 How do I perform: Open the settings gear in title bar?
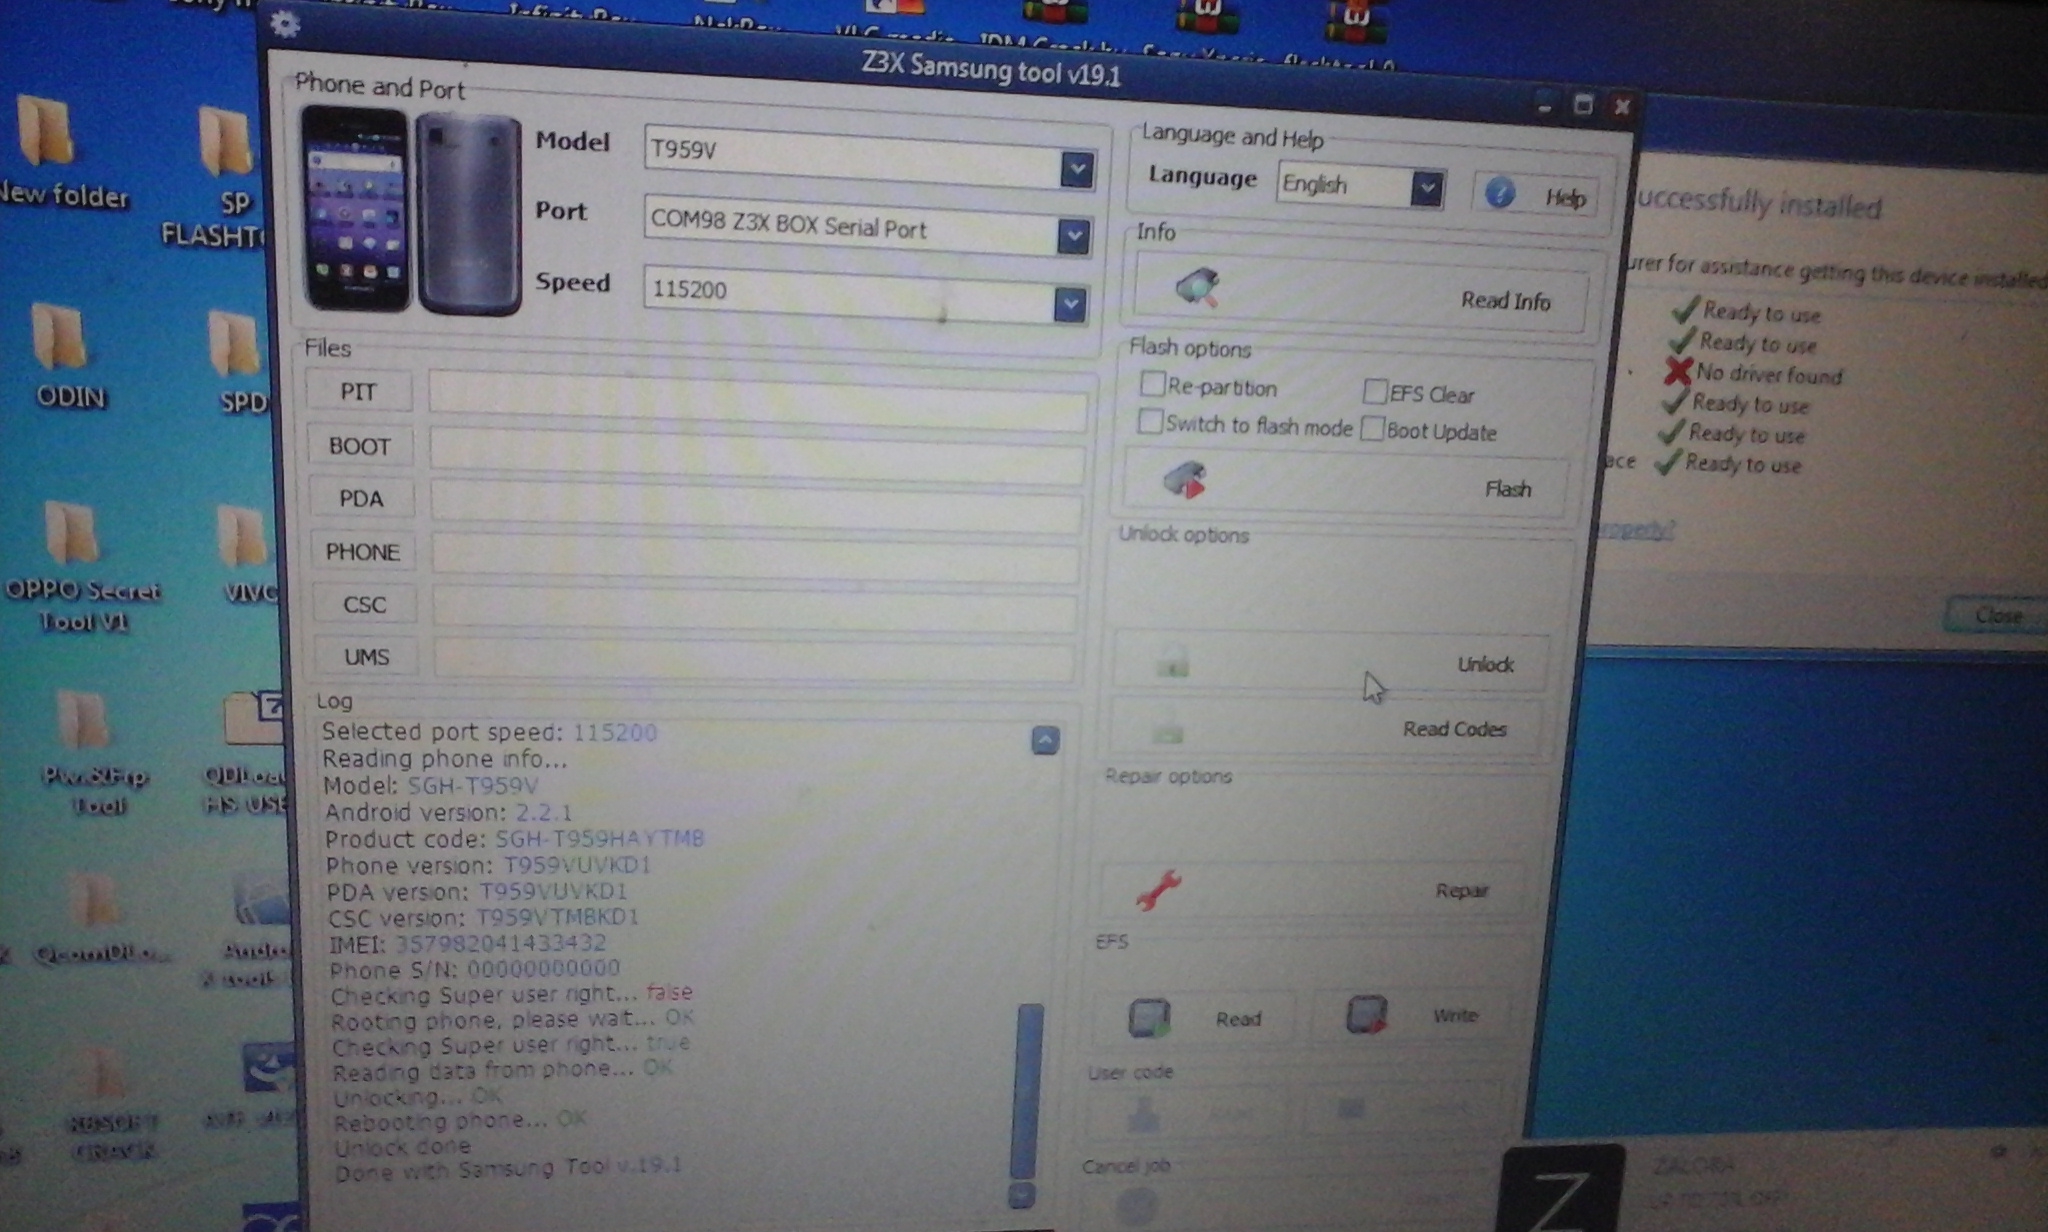coord(285,24)
